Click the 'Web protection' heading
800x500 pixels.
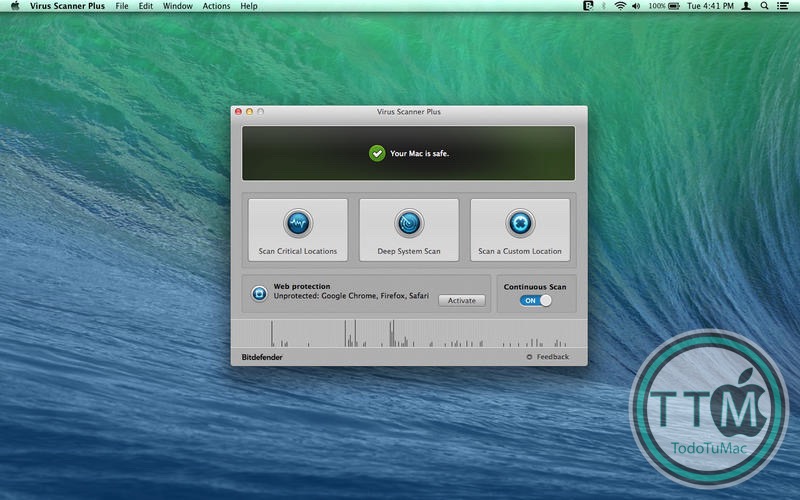tap(302, 286)
